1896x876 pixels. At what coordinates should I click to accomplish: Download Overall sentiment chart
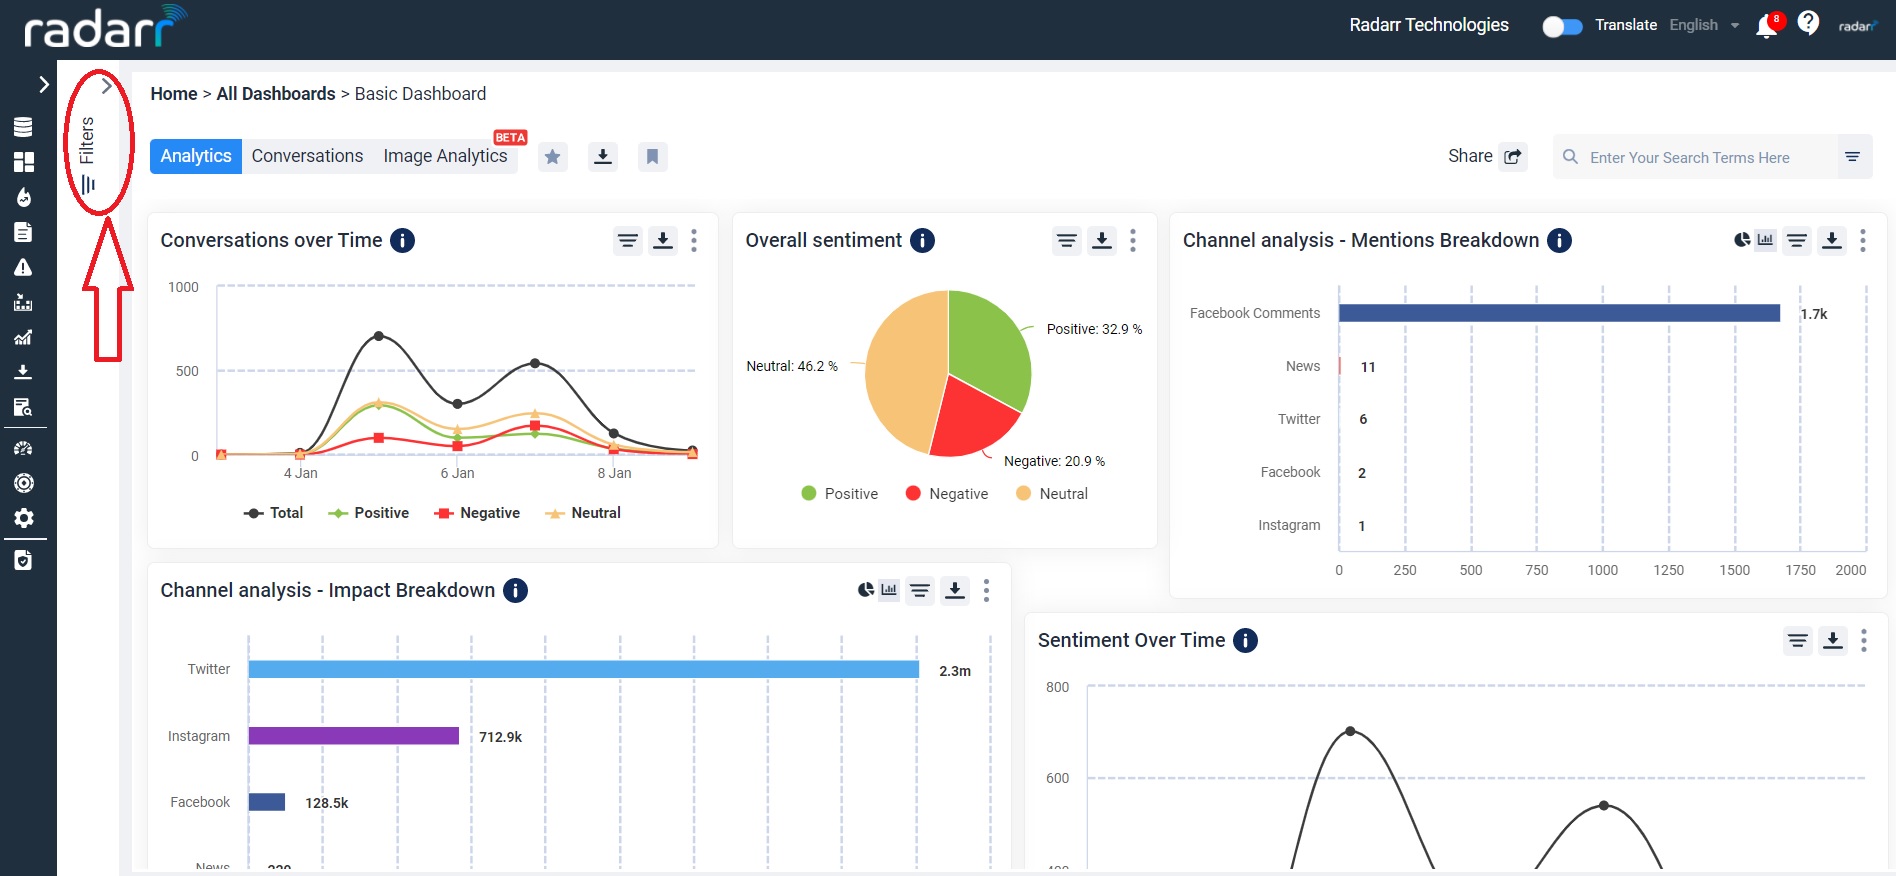pyautogui.click(x=1101, y=240)
